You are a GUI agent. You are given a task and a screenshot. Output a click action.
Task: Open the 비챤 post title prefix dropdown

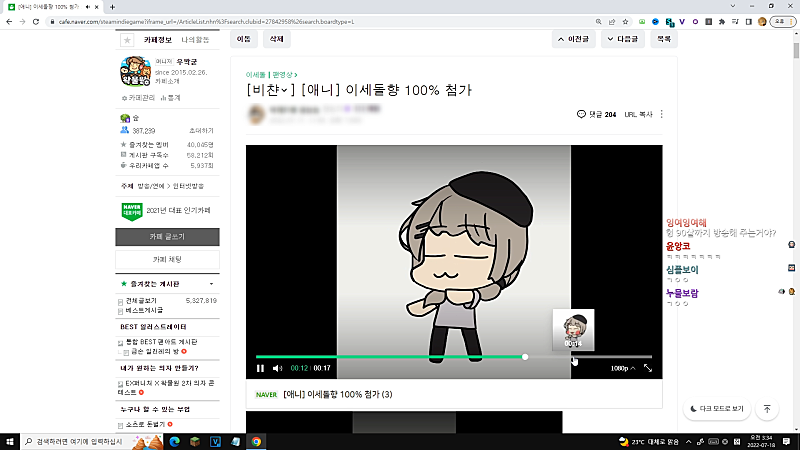coord(270,90)
